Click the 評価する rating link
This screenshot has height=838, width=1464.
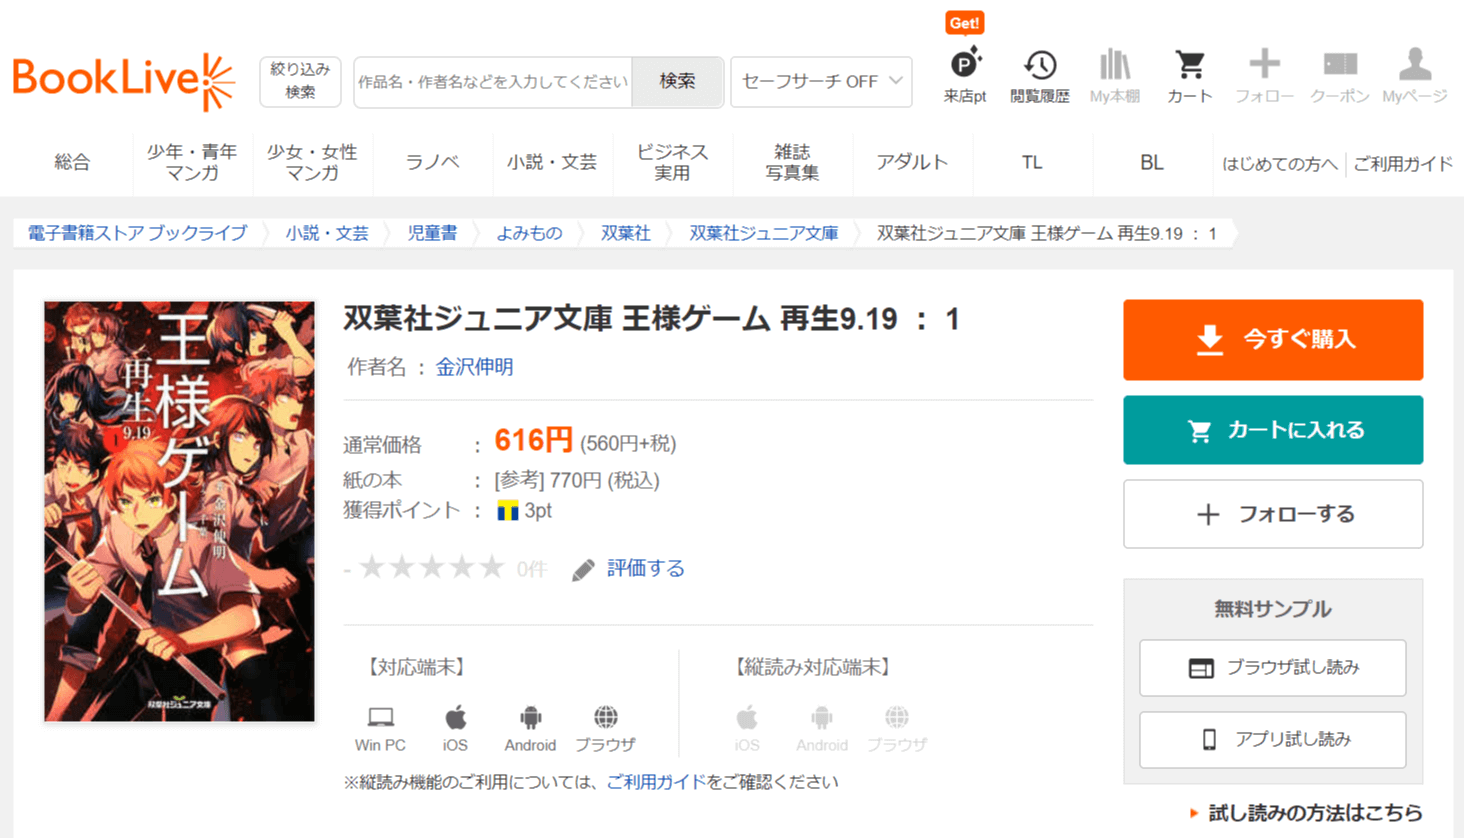(x=646, y=568)
